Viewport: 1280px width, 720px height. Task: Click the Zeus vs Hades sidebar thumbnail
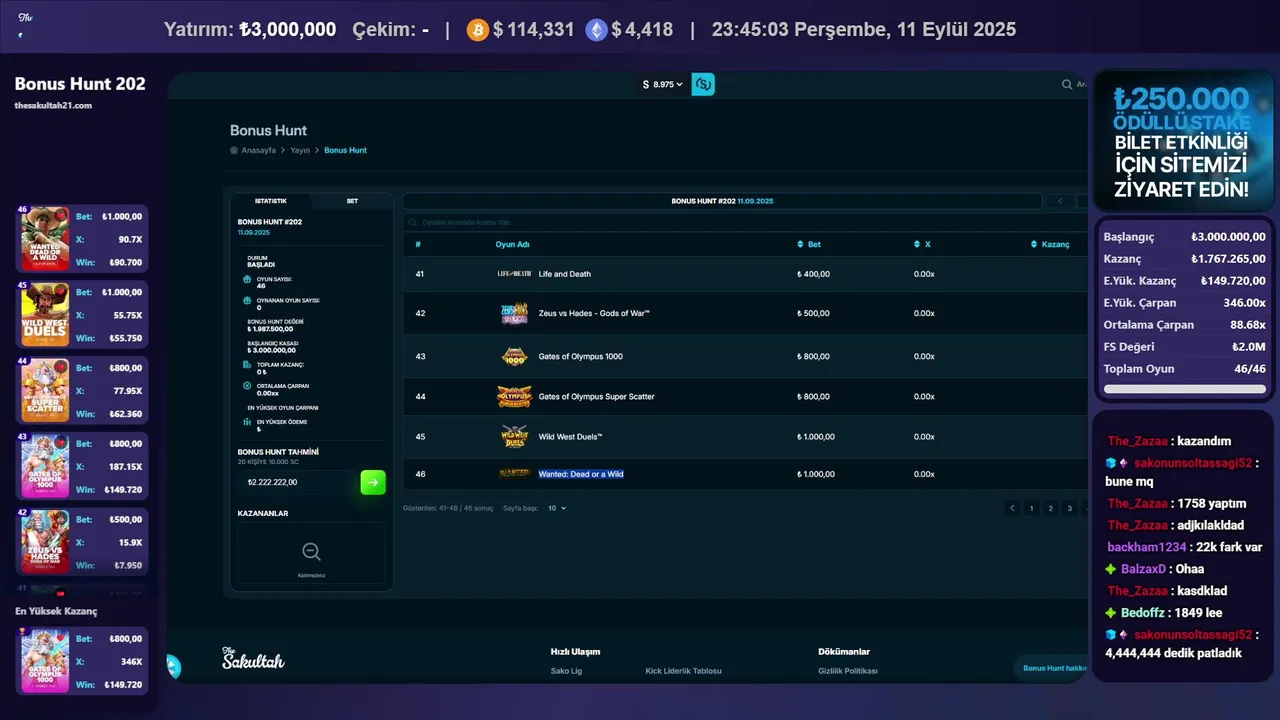45,541
